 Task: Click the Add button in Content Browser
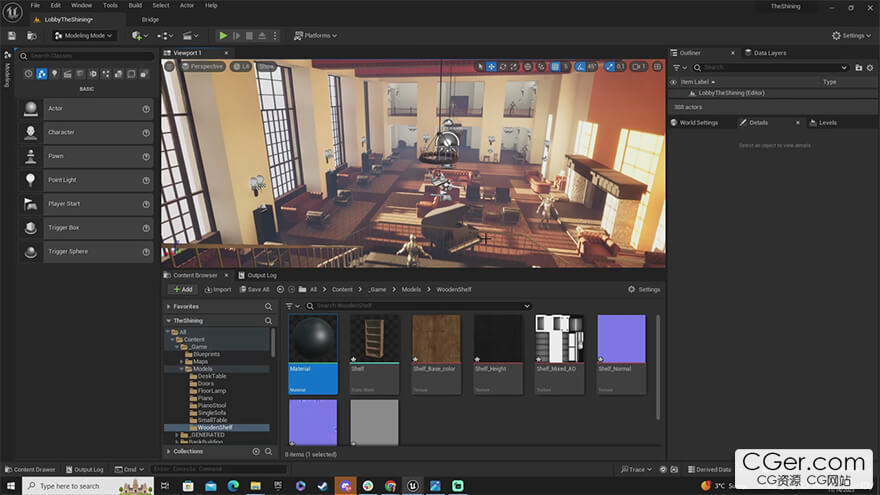pos(182,290)
